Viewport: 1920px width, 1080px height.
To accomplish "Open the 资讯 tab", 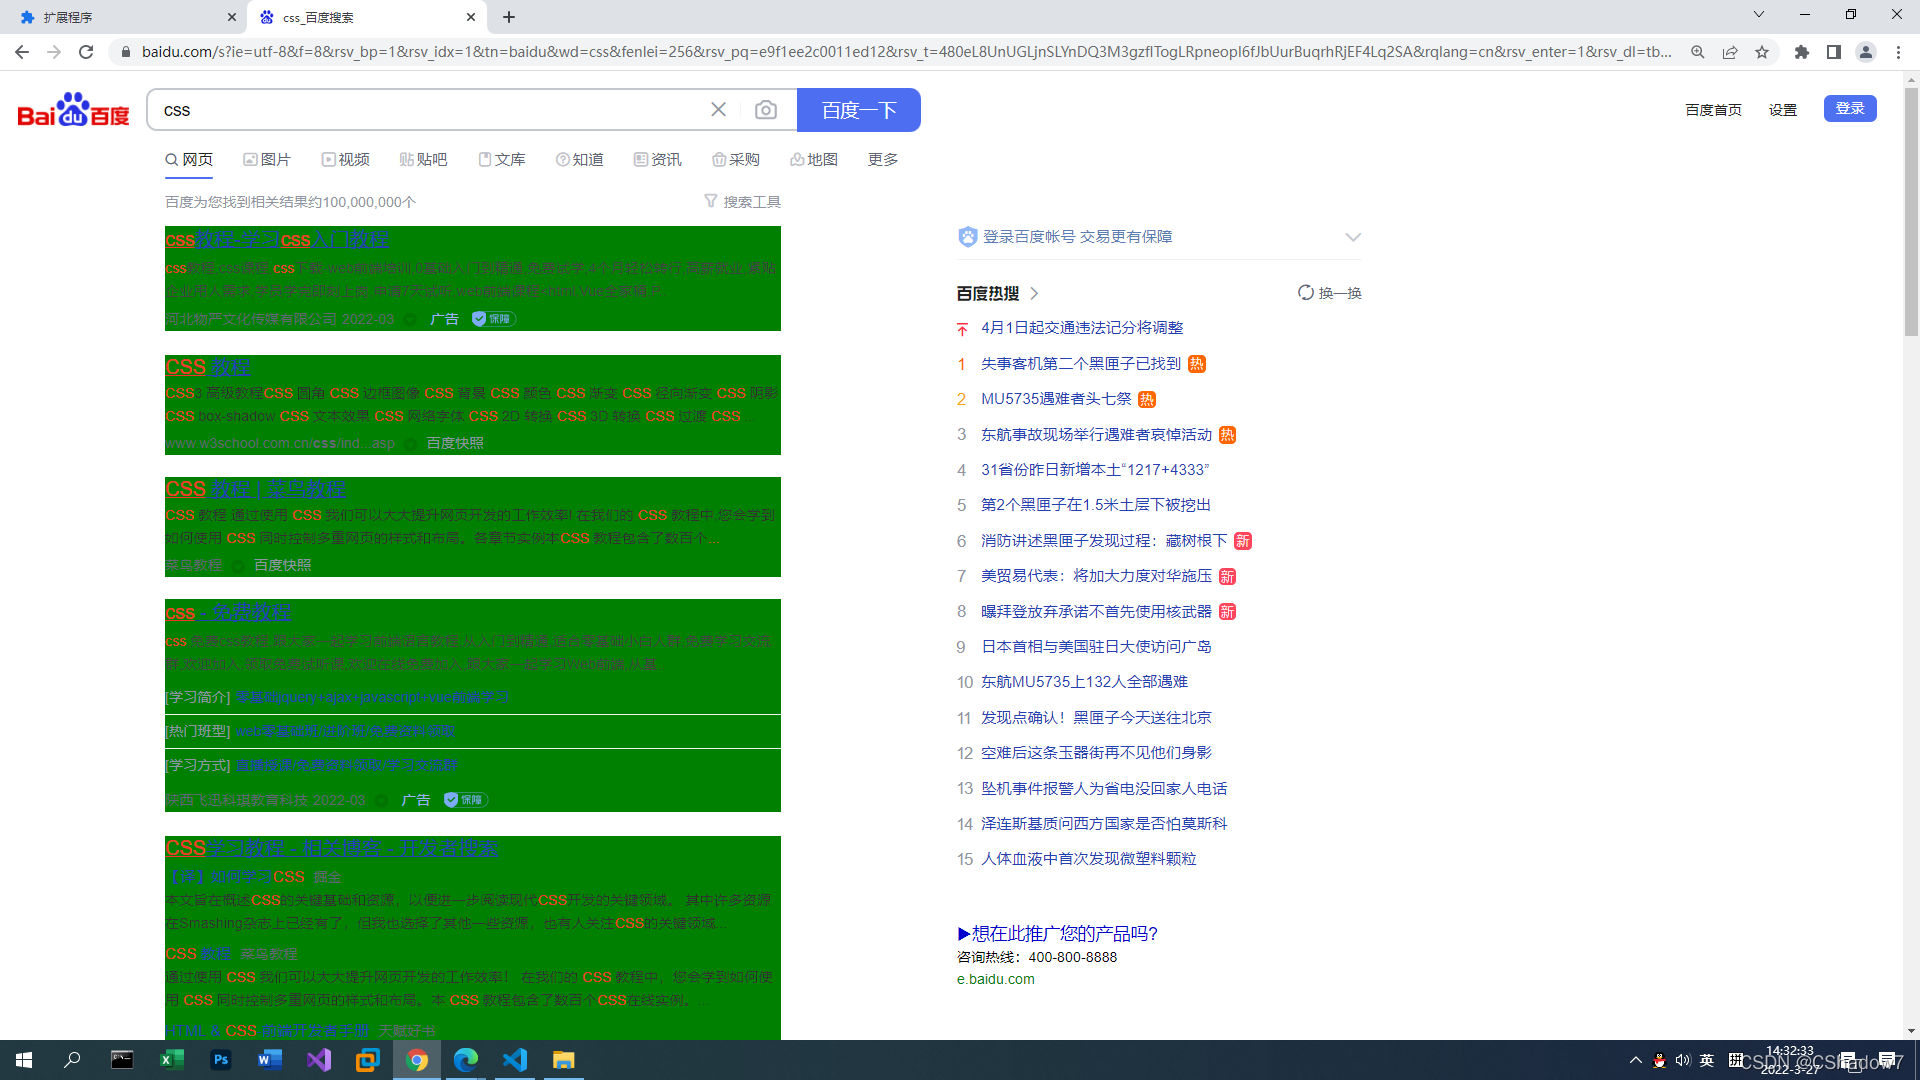I will [658, 160].
